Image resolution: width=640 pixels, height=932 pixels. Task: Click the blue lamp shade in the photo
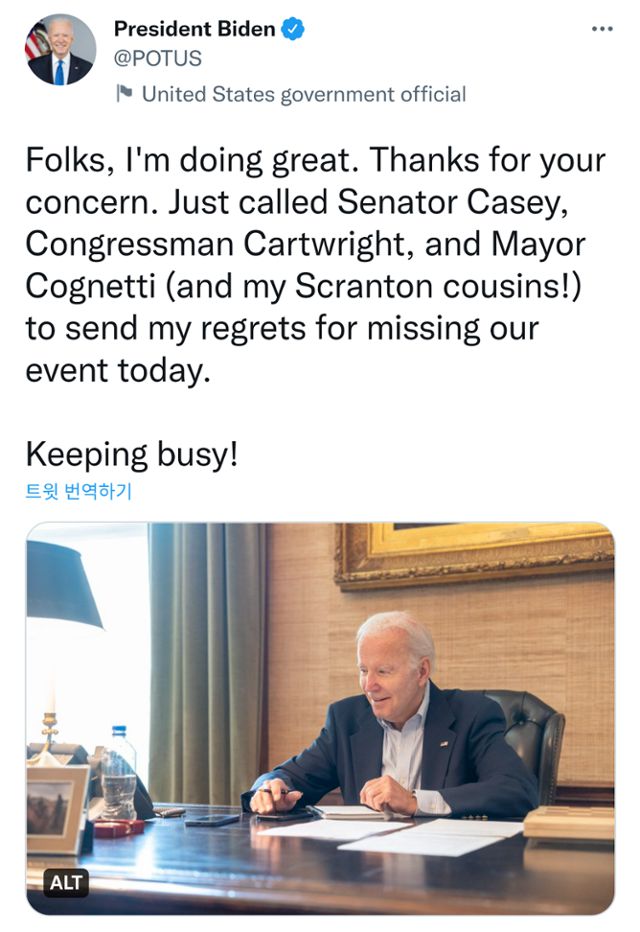[x=64, y=585]
